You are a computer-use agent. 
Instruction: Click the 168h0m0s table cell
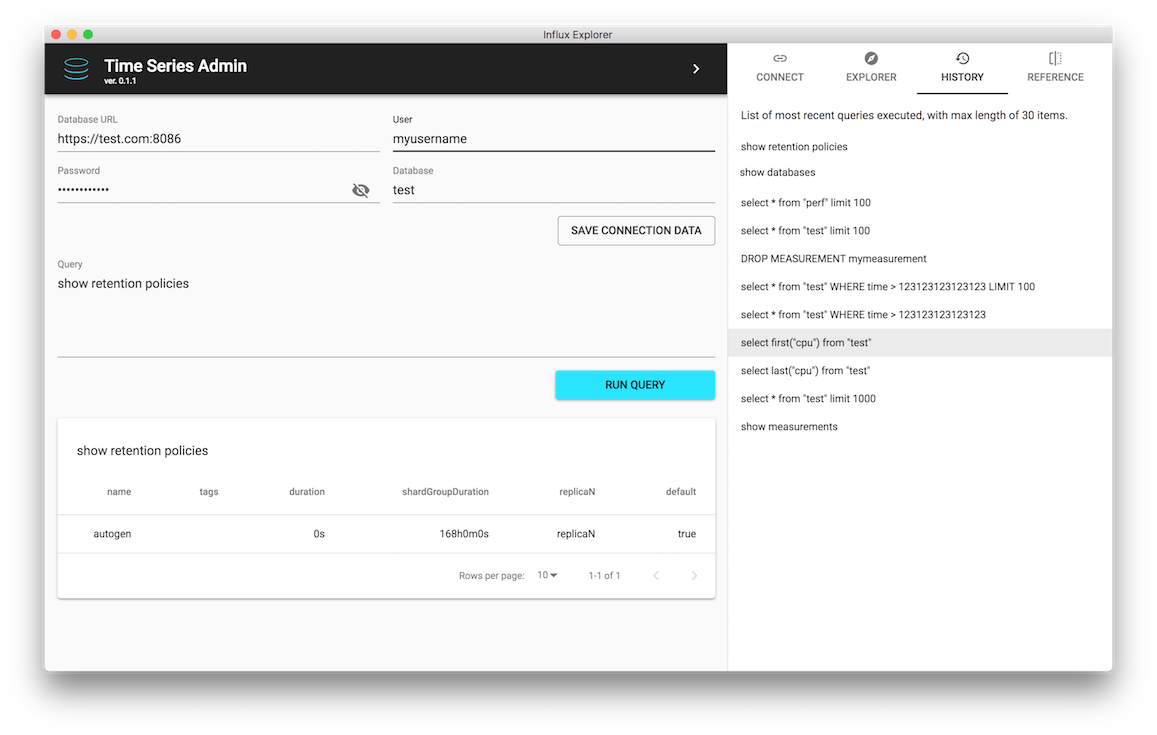[464, 534]
